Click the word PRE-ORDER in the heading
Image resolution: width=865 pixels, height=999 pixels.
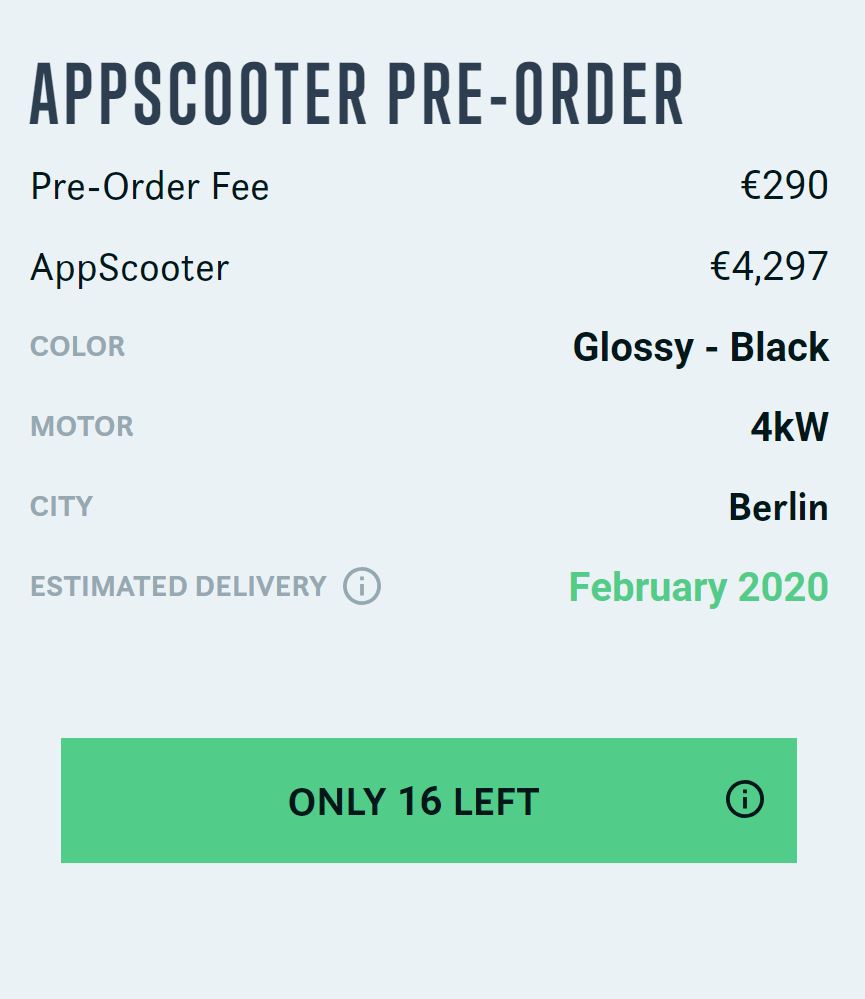536,94
